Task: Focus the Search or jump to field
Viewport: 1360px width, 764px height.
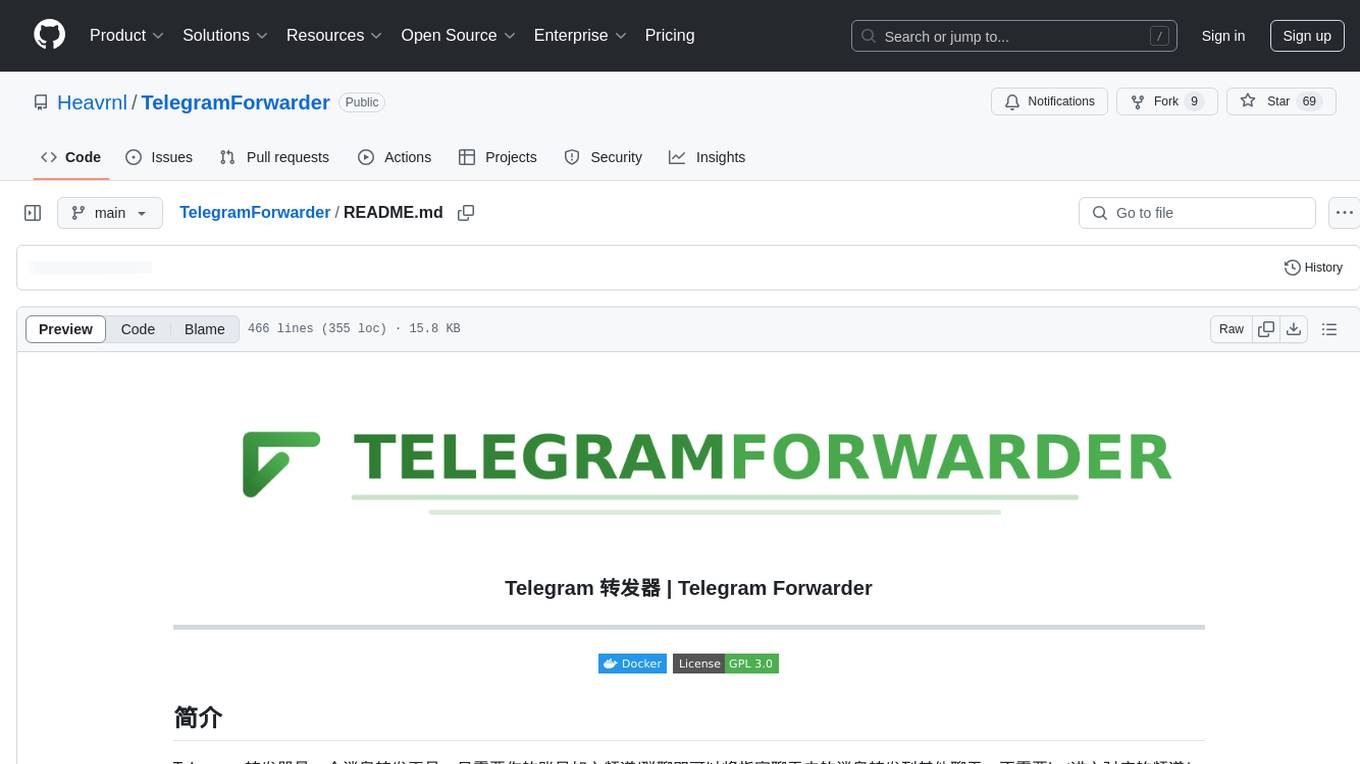Action: tap(1012, 36)
